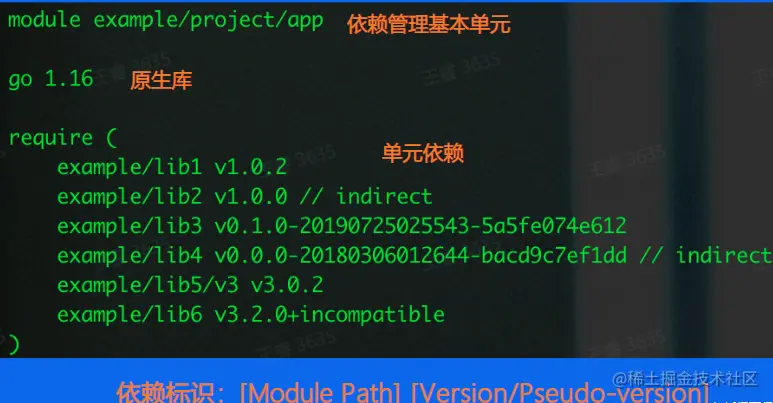
Task: Click the @稀土掘金技术社区 watermark
Action: click(684, 378)
